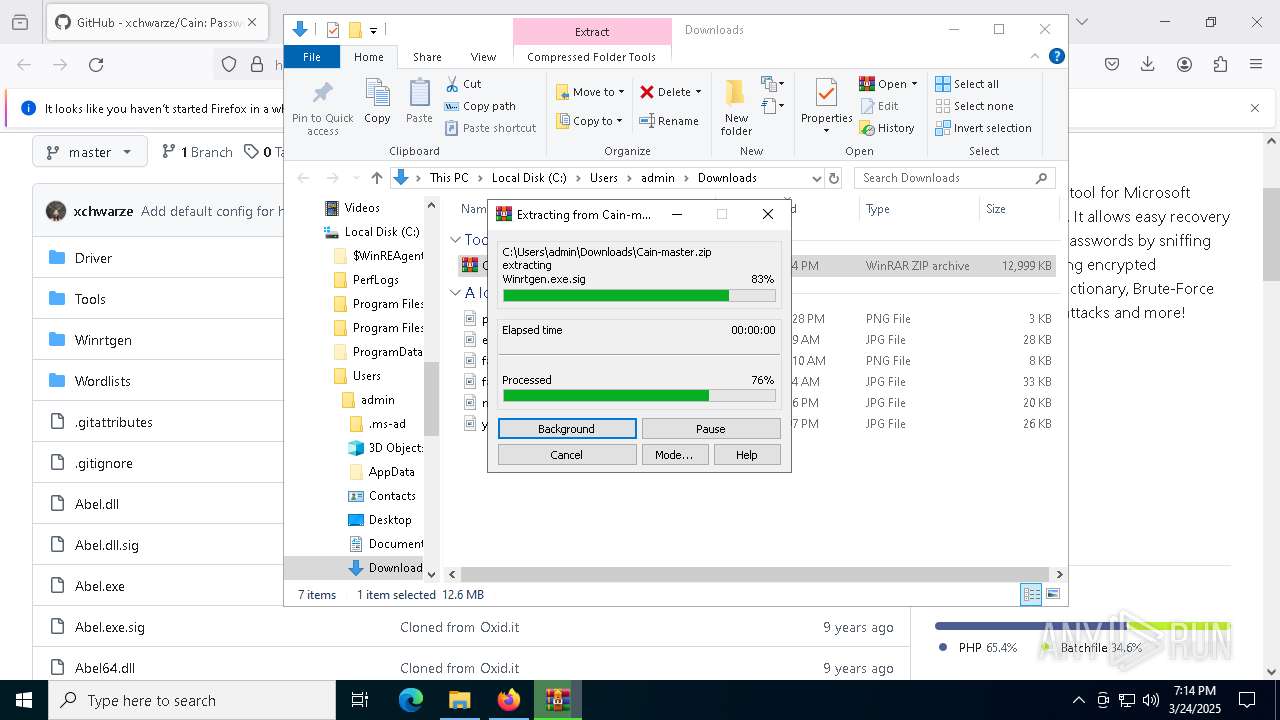The width and height of the screenshot is (1280, 720).
Task: Open Firefox extensions puzzle icon
Action: tap(1220, 65)
